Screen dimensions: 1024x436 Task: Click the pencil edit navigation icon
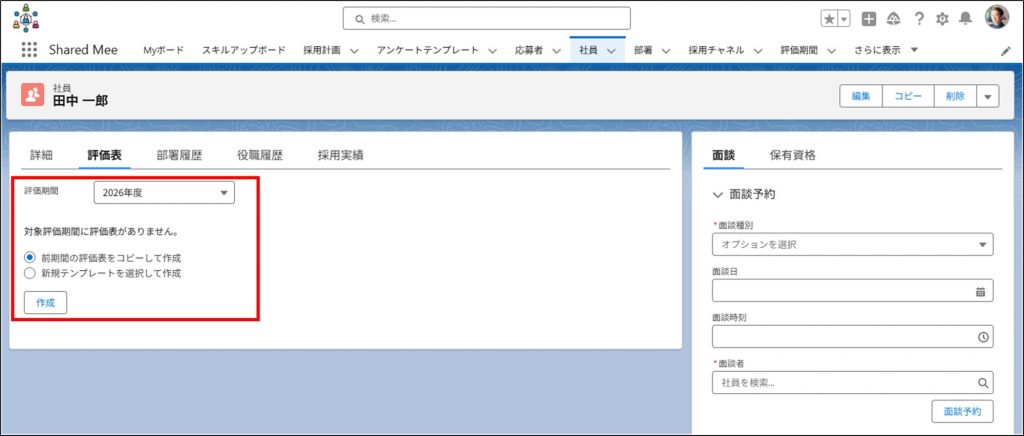(x=1005, y=50)
